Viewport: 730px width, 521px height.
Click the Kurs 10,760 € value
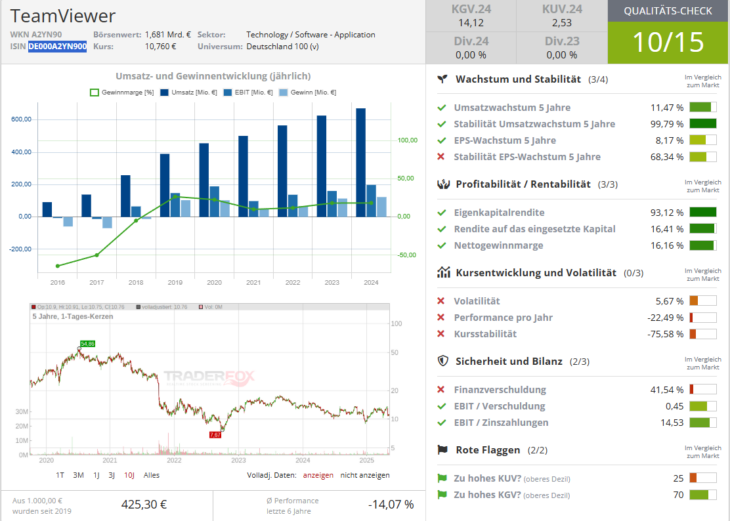160,46
